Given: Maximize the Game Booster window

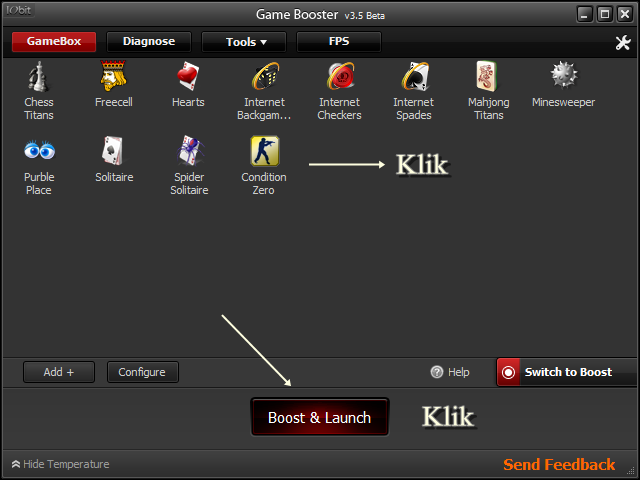Looking at the screenshot, I should pyautogui.click(x=604, y=15).
